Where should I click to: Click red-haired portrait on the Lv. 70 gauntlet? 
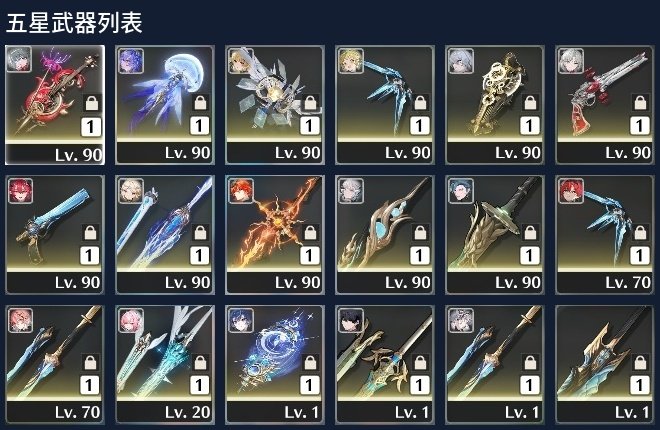571,191
